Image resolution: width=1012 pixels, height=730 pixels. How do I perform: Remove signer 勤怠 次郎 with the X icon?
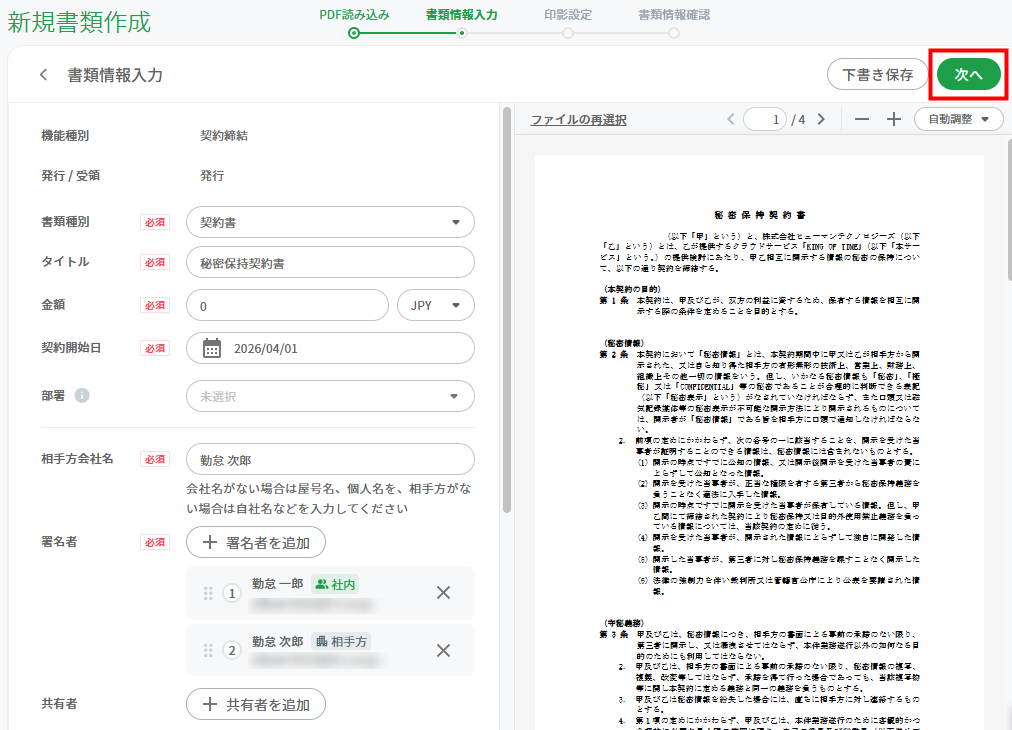click(x=443, y=650)
